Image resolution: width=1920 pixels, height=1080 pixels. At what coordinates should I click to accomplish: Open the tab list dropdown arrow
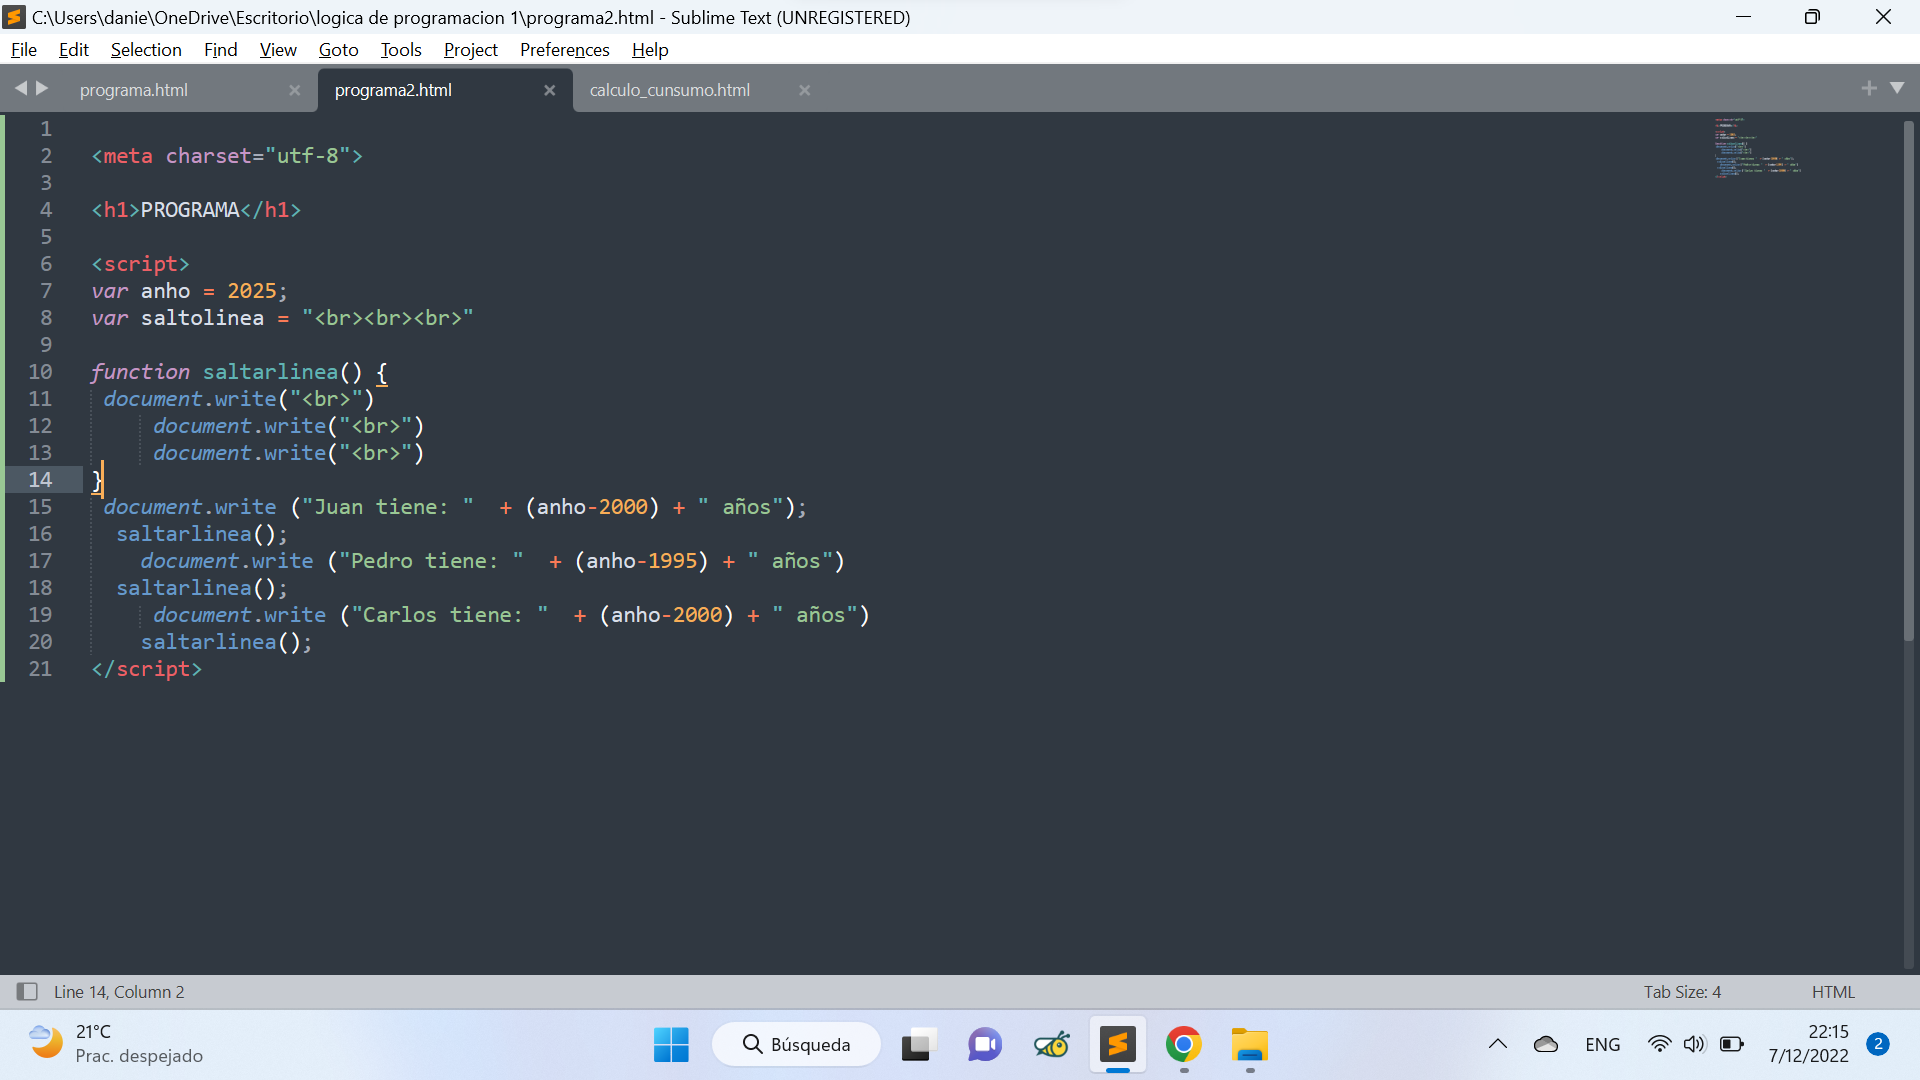click(x=1897, y=88)
